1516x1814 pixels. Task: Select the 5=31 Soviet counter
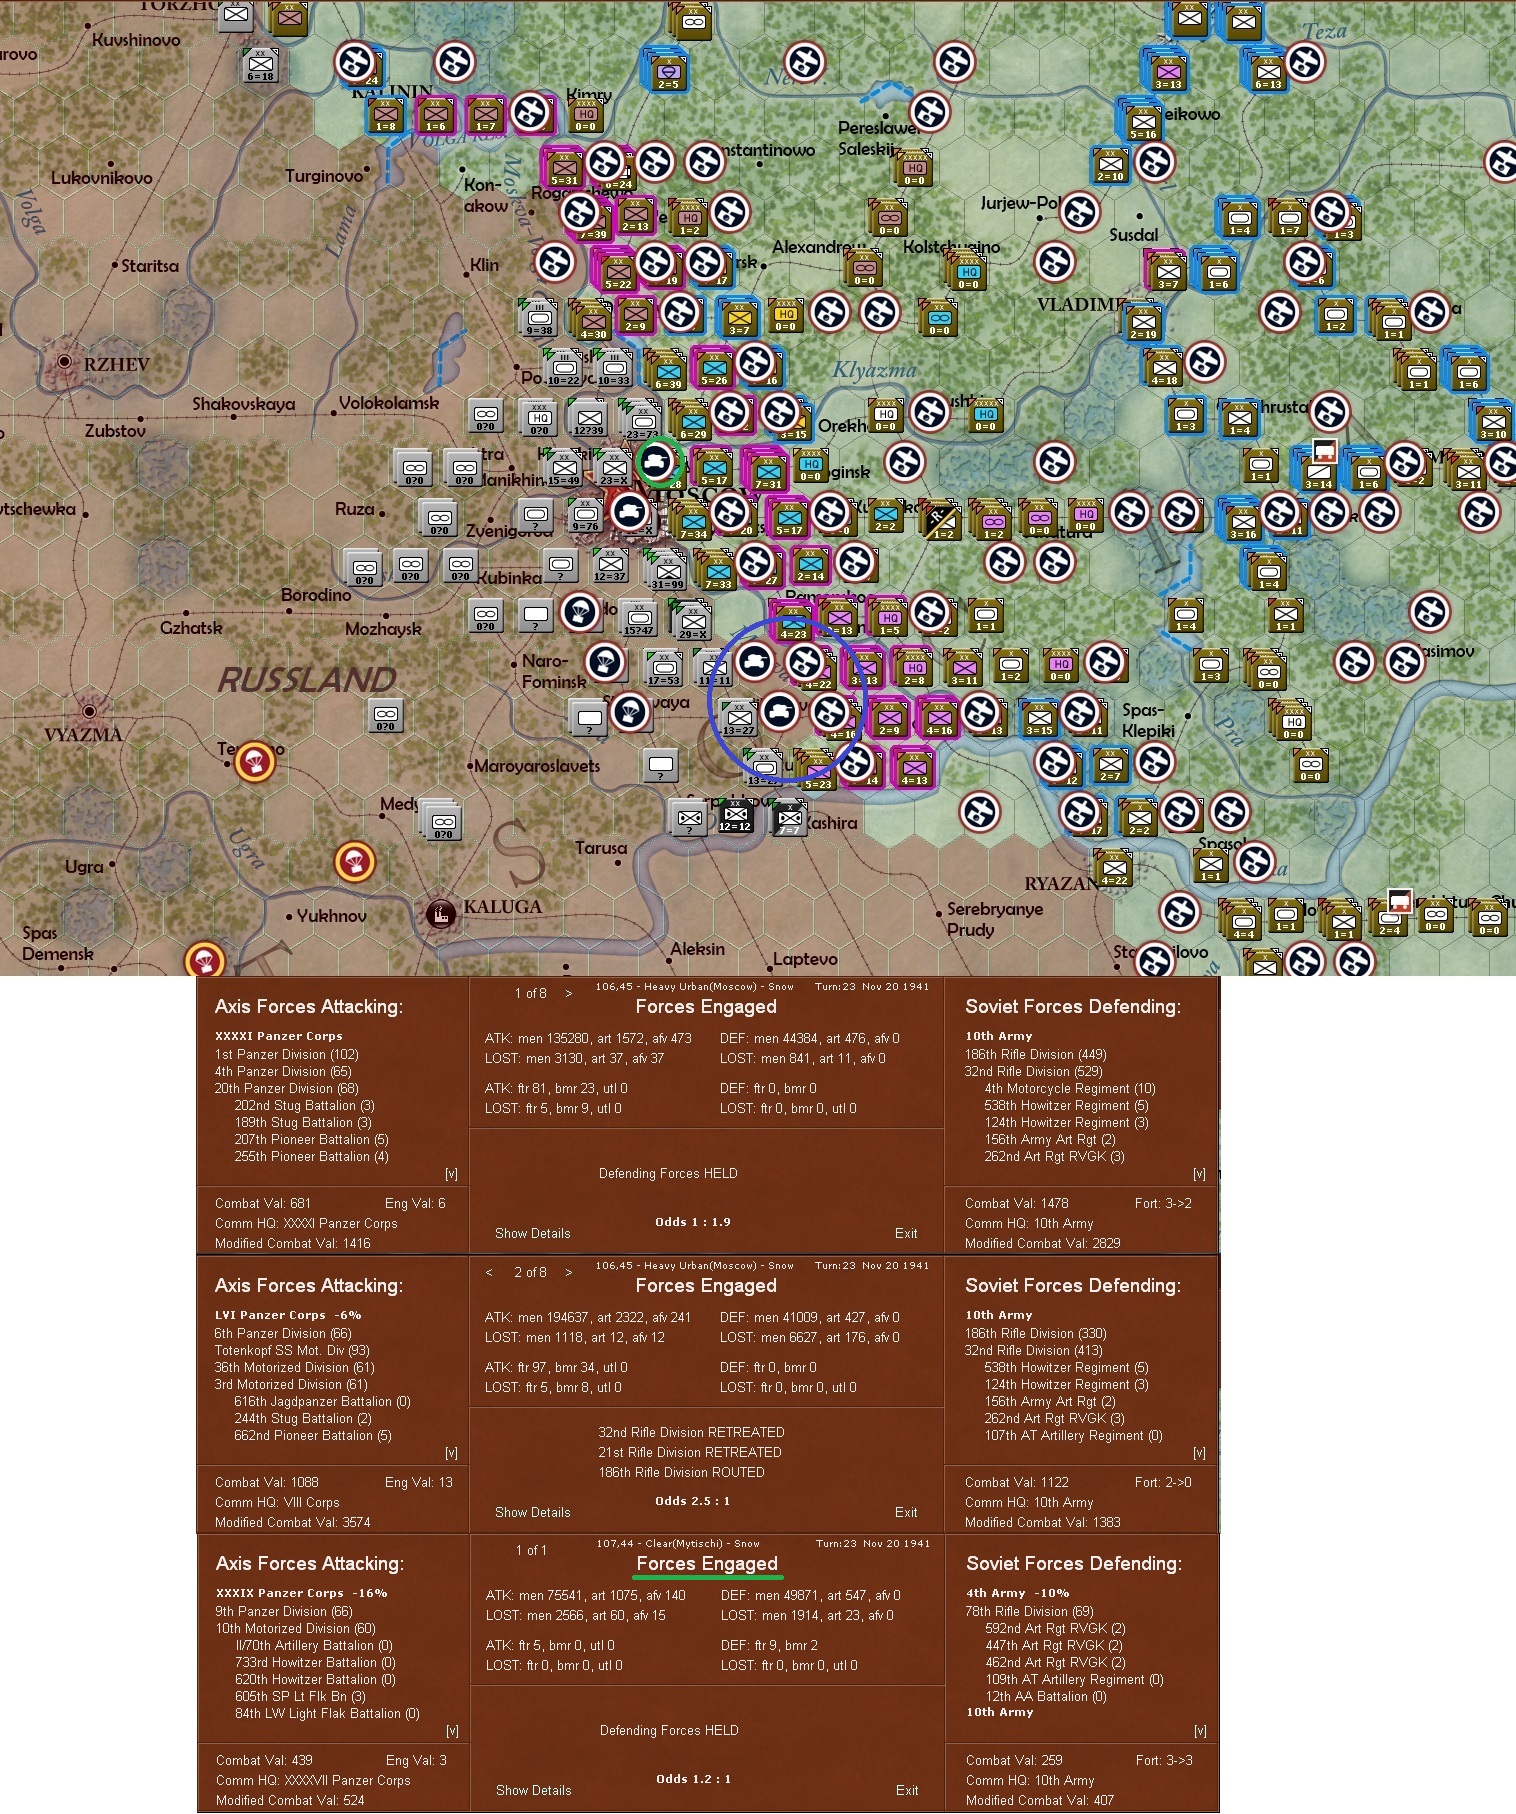564,167
